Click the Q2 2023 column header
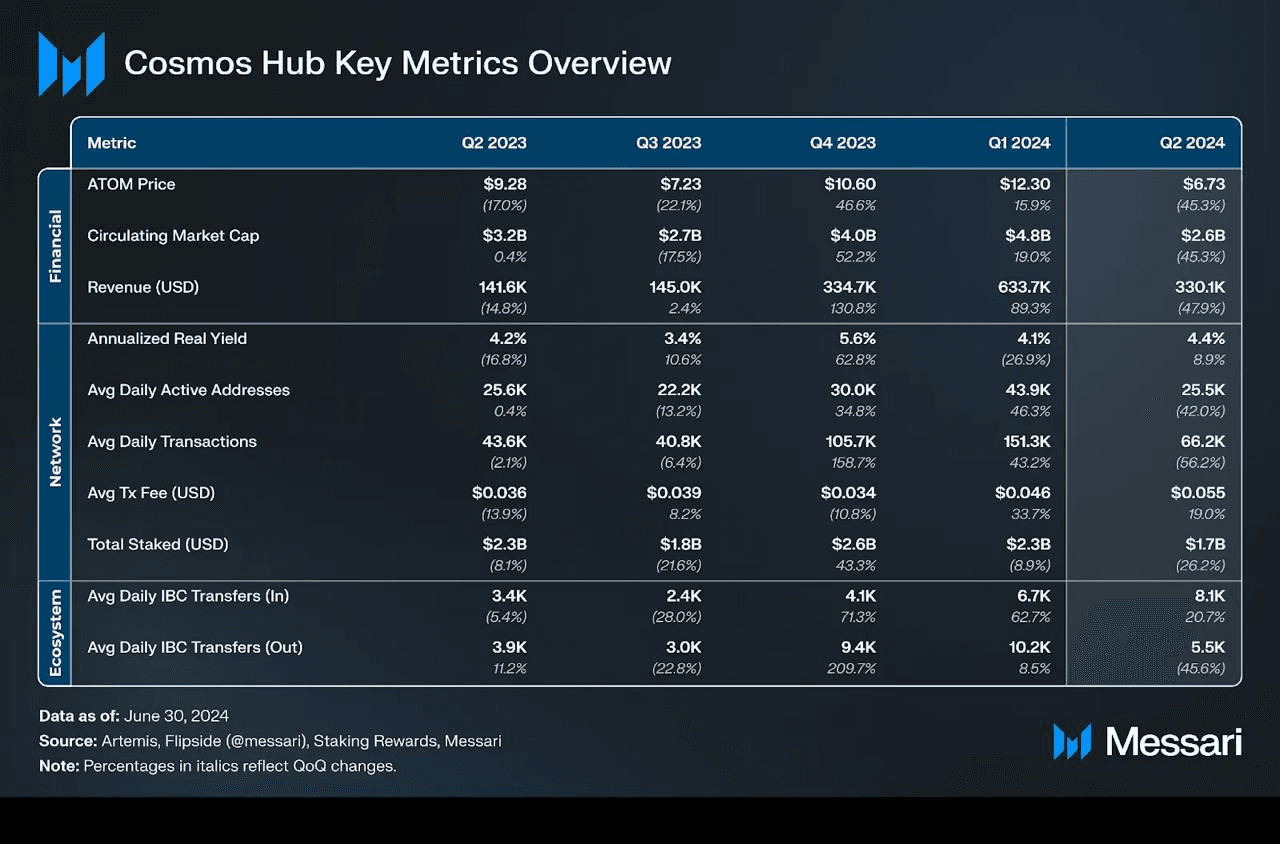The image size is (1280, 844). (x=494, y=143)
